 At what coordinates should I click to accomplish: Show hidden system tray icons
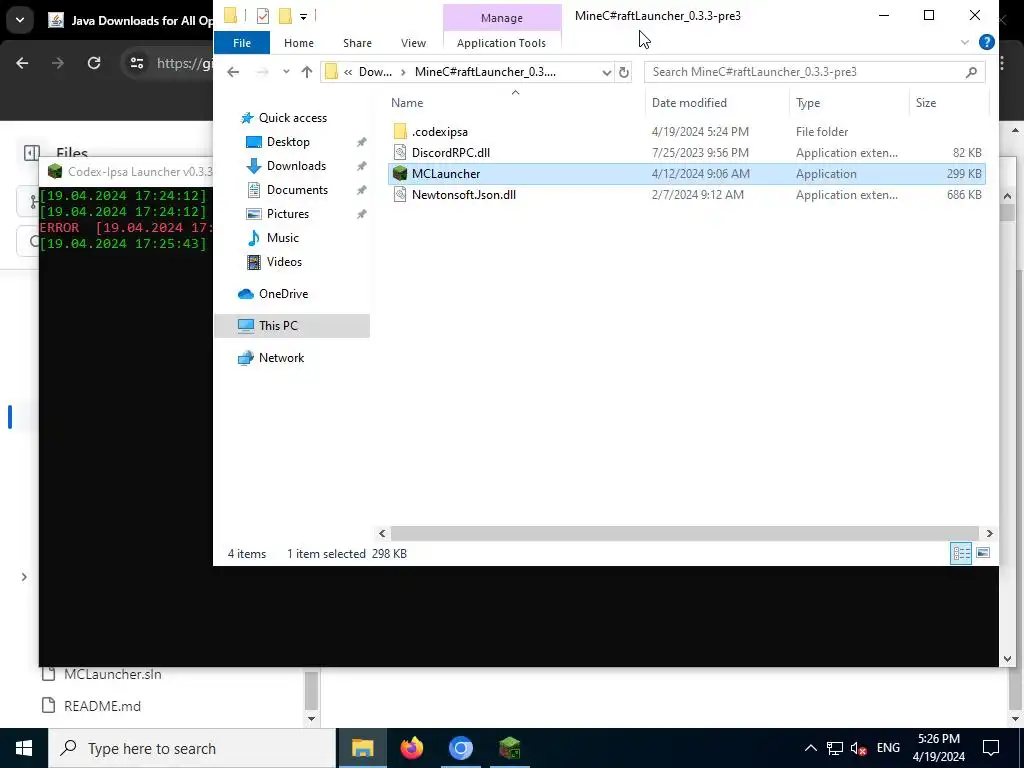(810, 748)
